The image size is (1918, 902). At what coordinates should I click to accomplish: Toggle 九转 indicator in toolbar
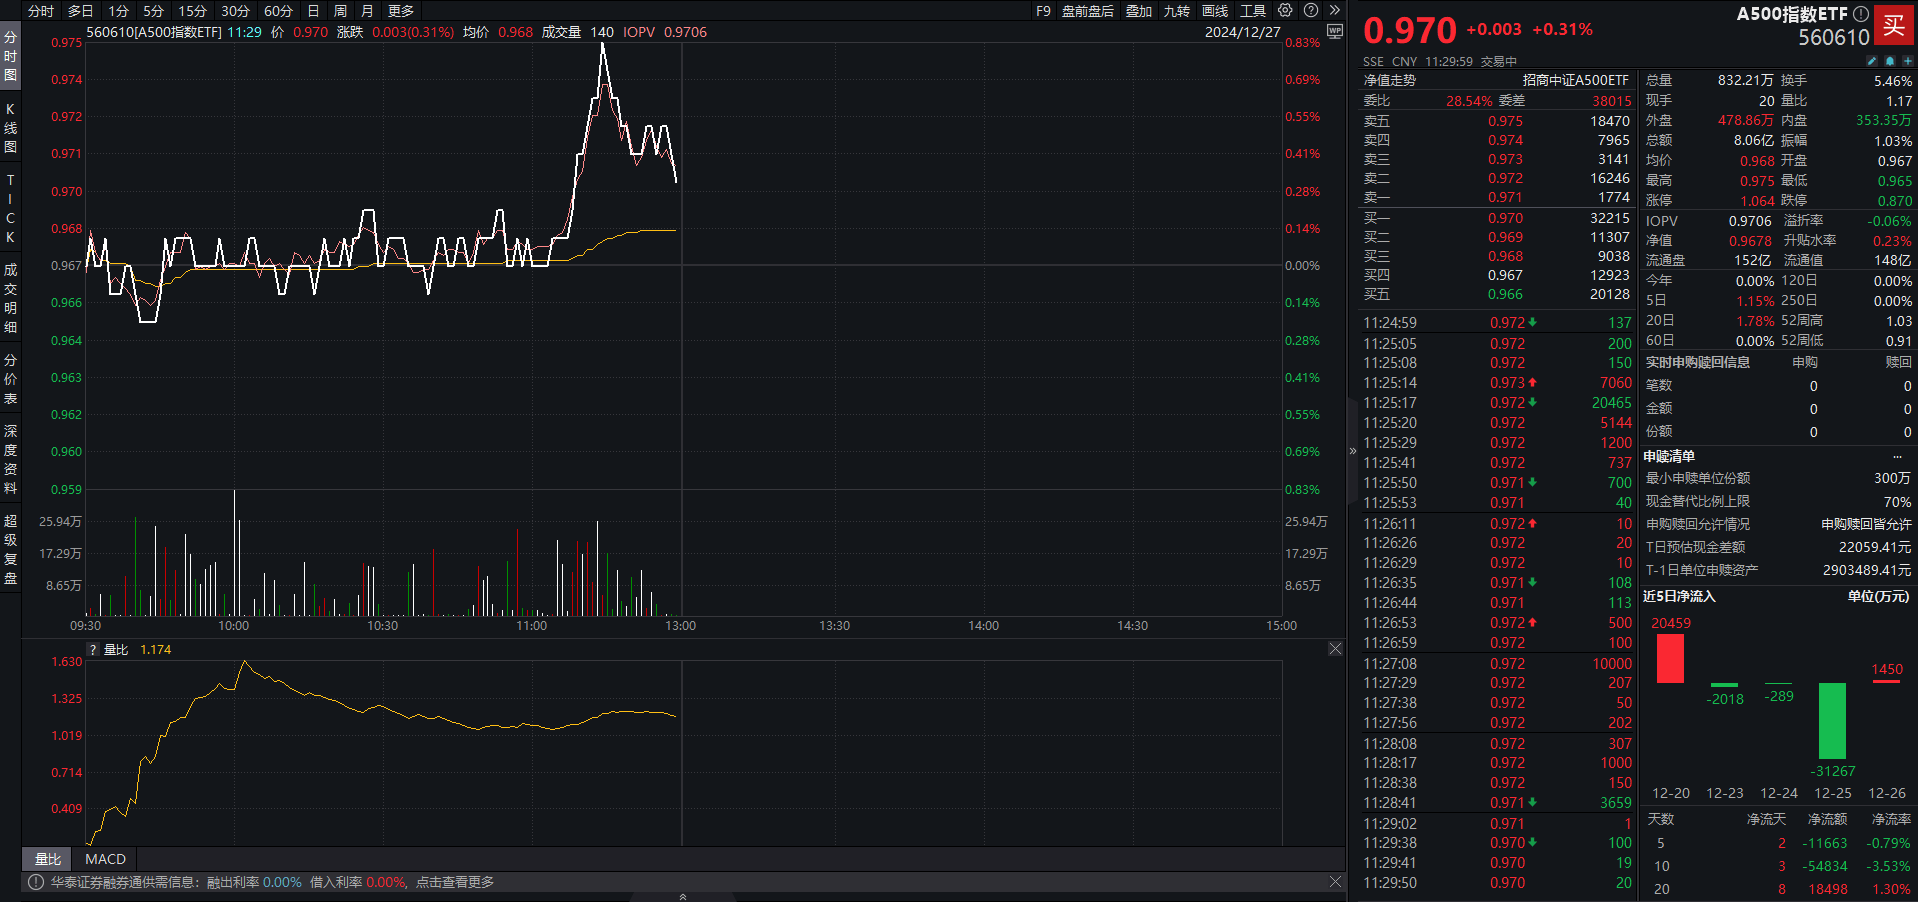point(1177,11)
